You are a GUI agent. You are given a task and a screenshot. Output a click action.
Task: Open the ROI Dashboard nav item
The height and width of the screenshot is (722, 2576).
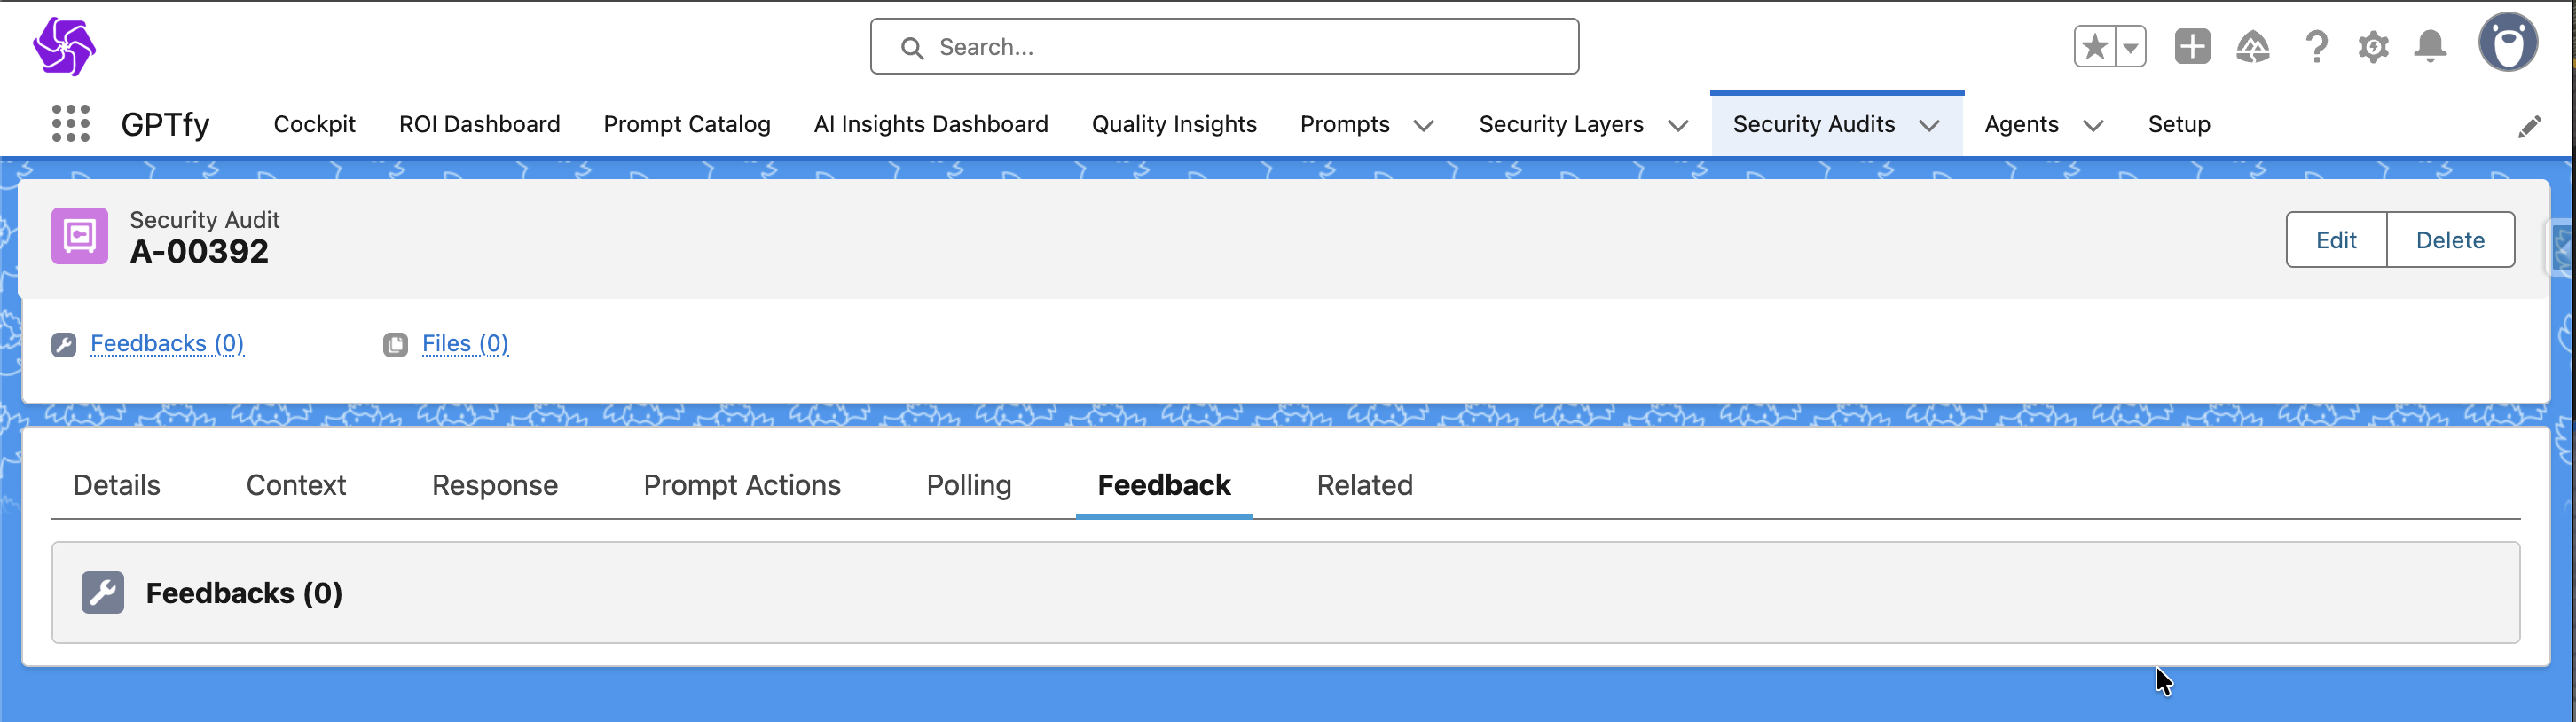pos(479,124)
